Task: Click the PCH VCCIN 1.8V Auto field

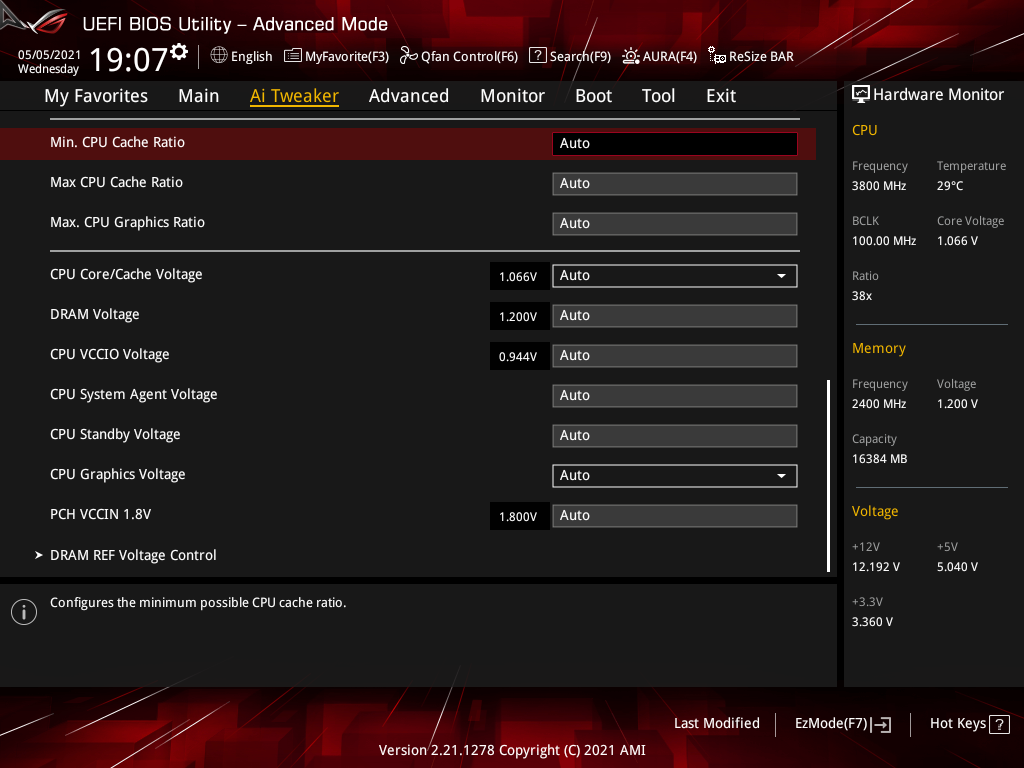Action: 675,515
